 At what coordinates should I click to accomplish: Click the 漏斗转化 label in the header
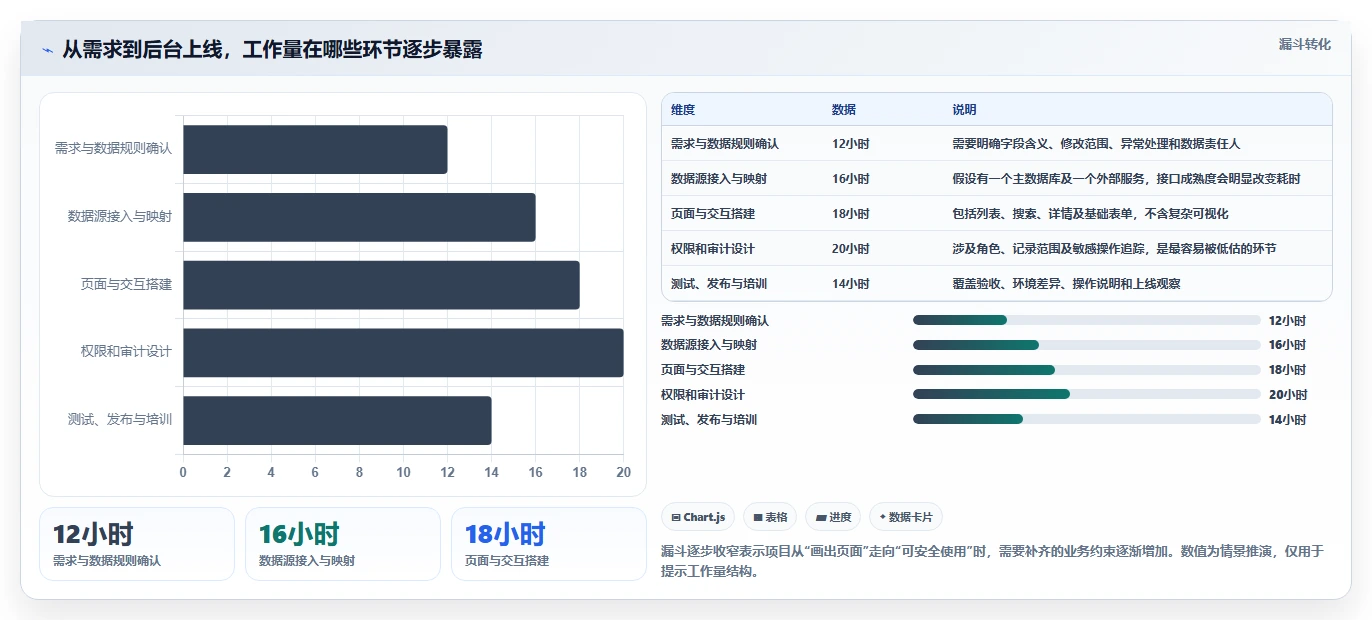[x=1305, y=44]
